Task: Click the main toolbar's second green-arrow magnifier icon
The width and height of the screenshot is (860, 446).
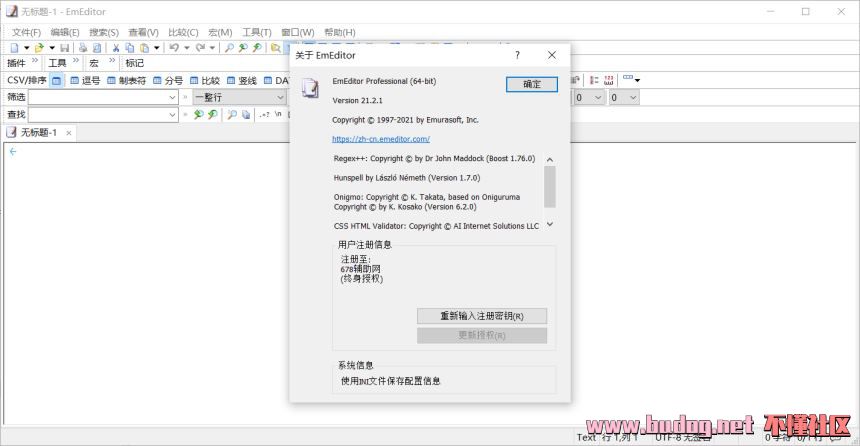Action: click(x=257, y=48)
